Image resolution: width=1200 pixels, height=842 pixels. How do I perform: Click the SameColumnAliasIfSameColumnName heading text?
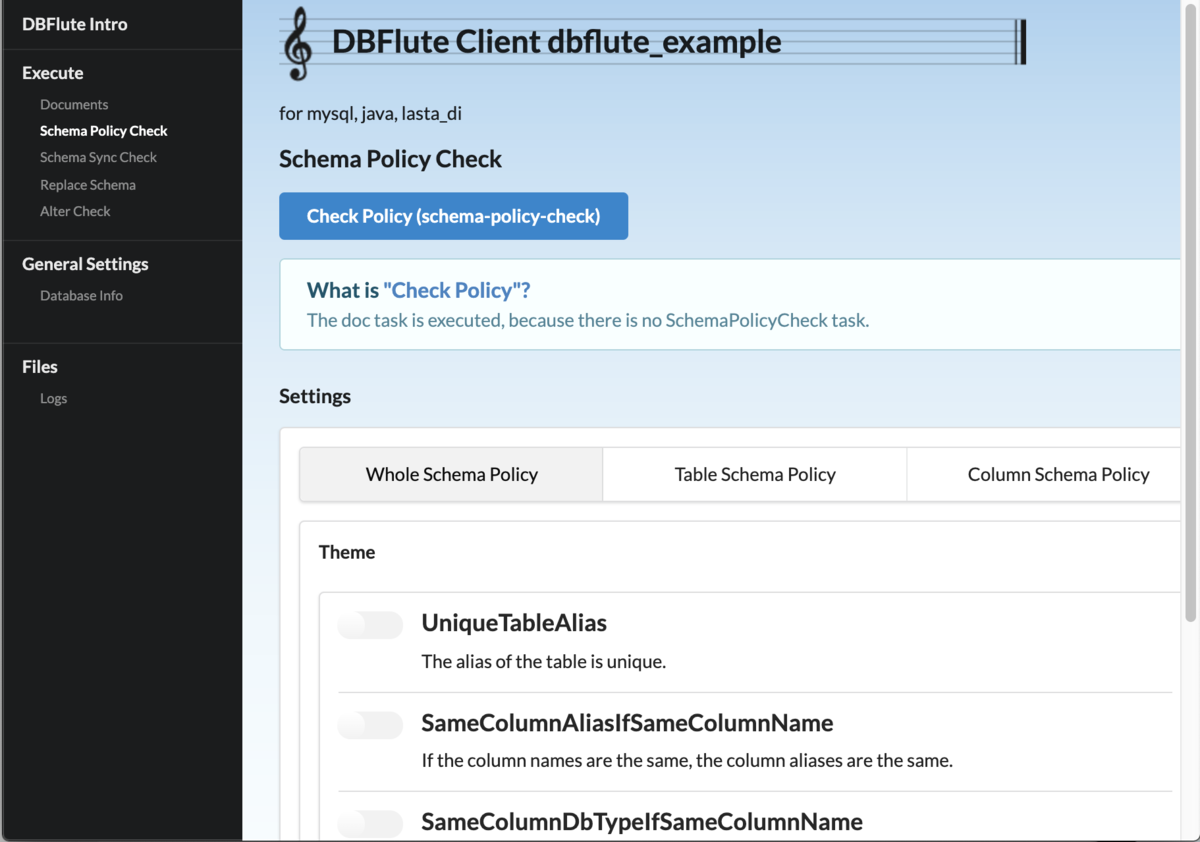tap(627, 722)
